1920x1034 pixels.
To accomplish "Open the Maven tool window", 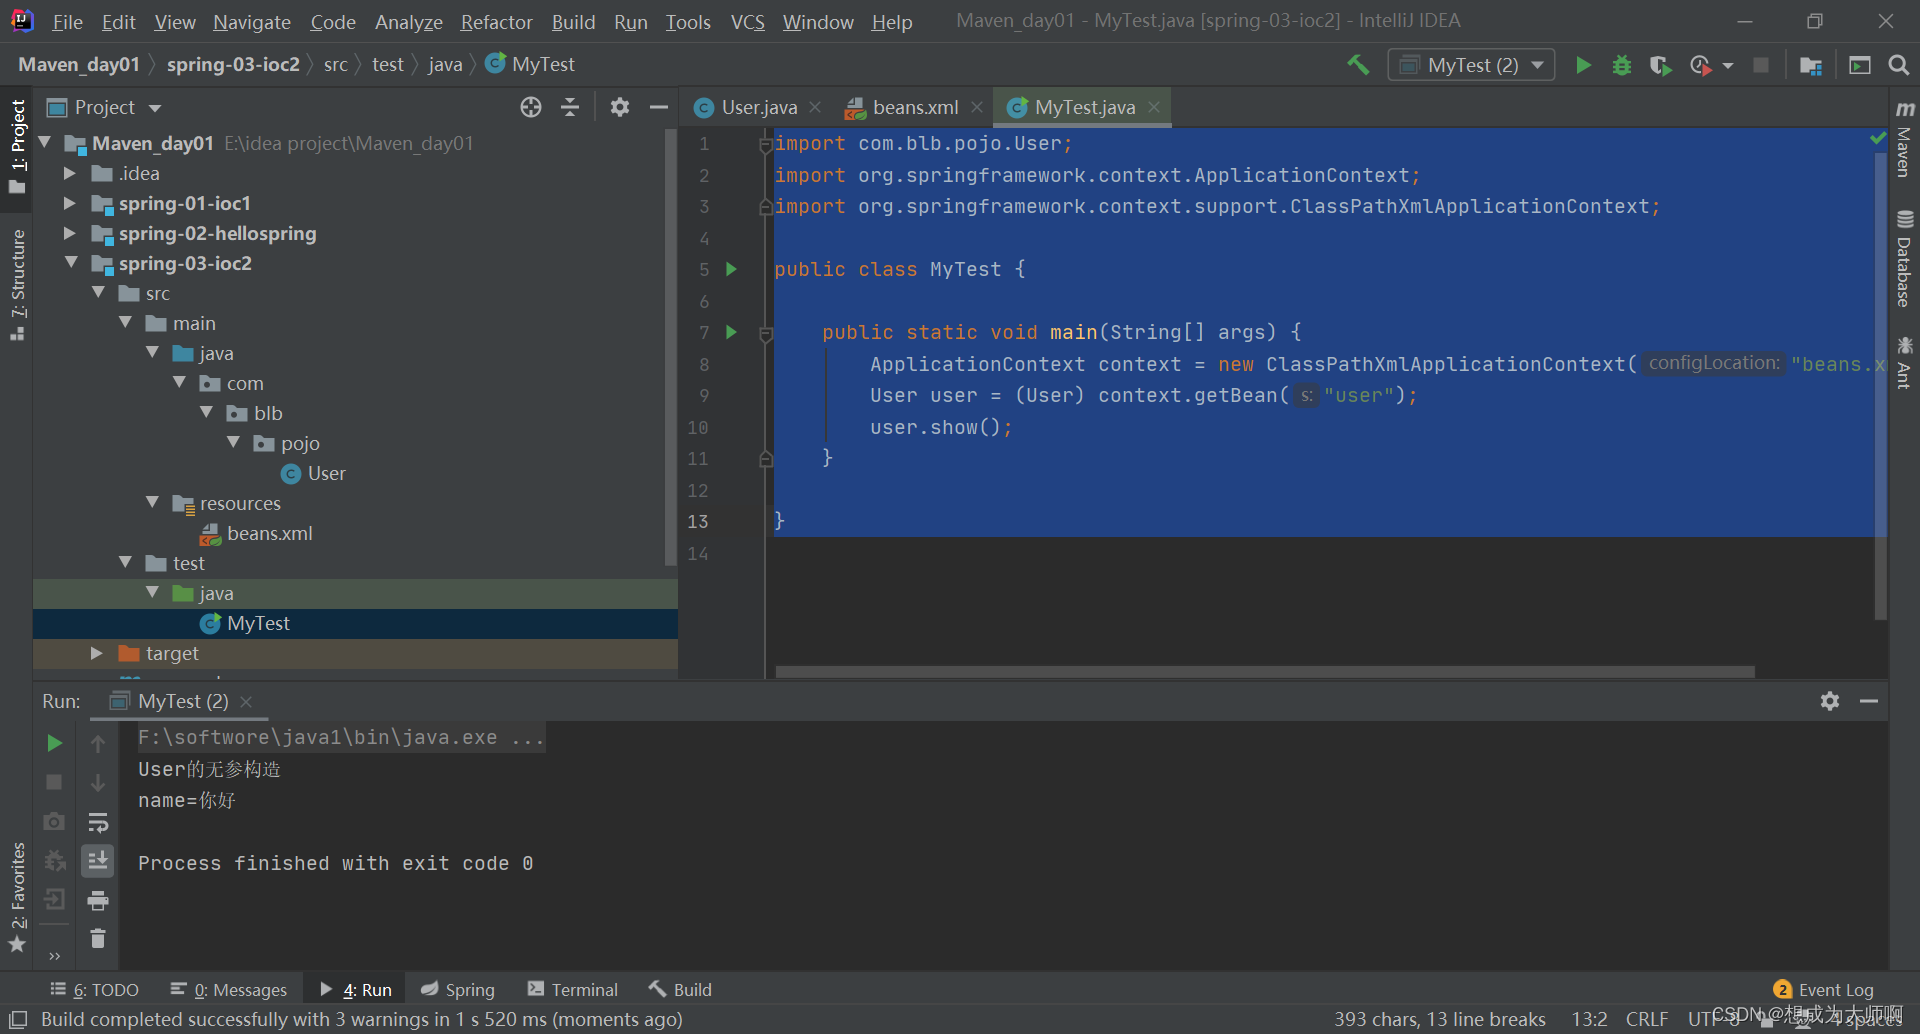I will click(1904, 140).
